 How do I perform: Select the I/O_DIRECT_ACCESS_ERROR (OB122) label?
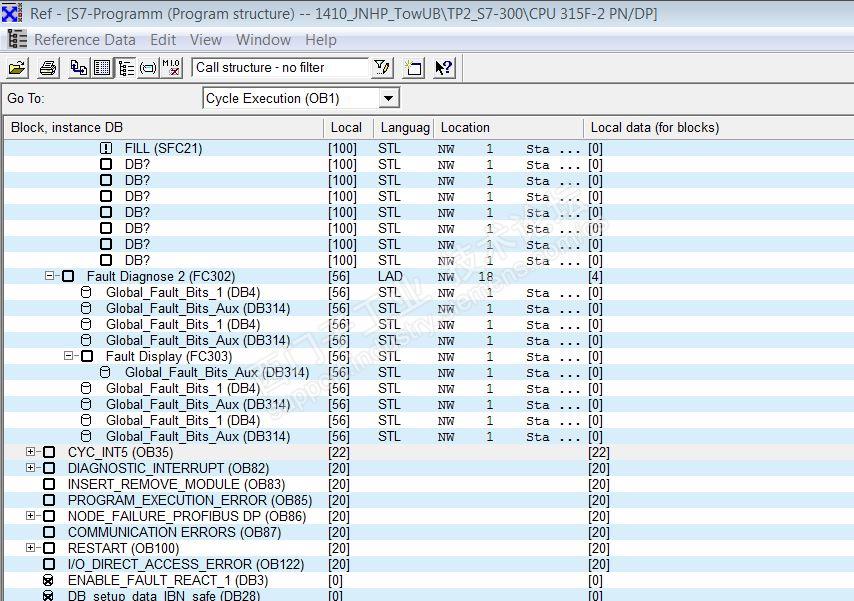[x=186, y=564]
